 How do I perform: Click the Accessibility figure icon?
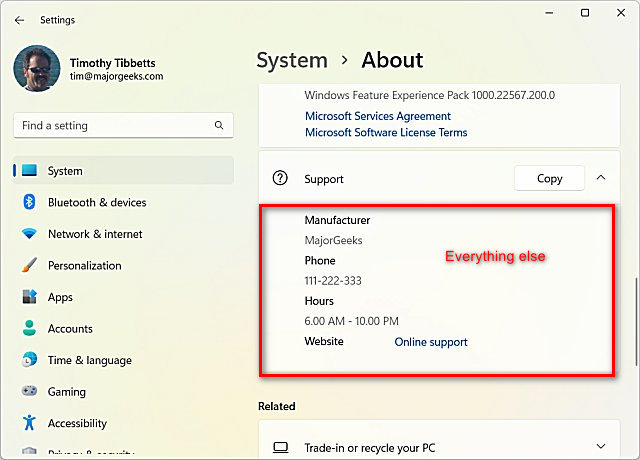[29, 422]
